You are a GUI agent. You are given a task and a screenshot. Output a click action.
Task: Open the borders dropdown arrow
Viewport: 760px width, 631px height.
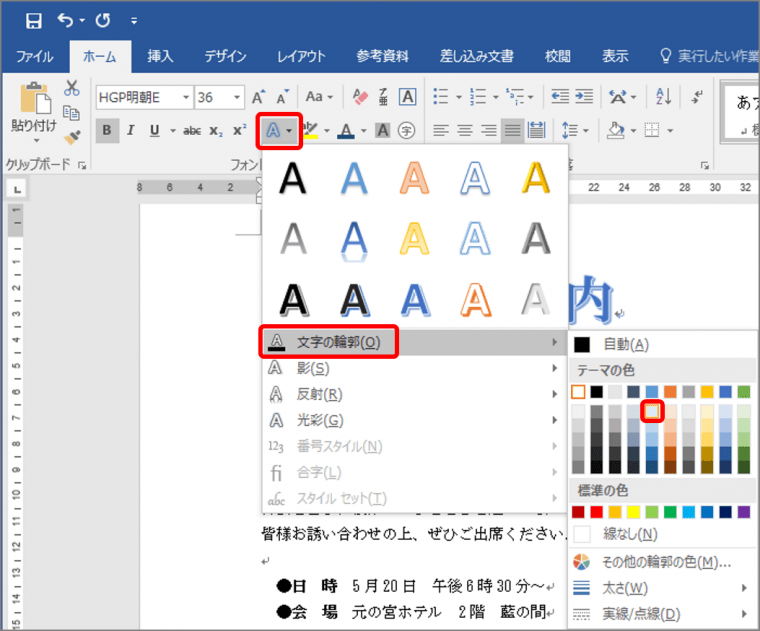click(670, 130)
